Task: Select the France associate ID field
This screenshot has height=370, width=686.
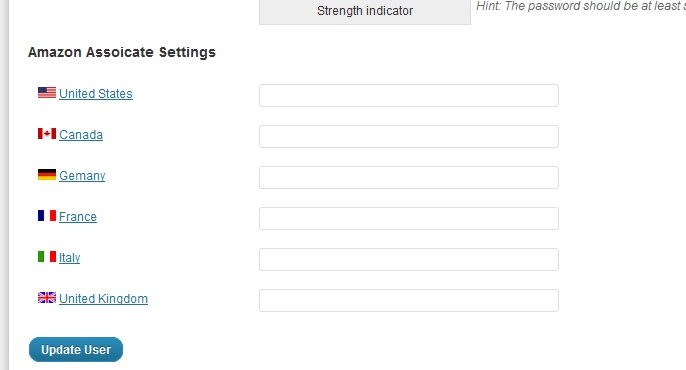Action: coord(409,218)
